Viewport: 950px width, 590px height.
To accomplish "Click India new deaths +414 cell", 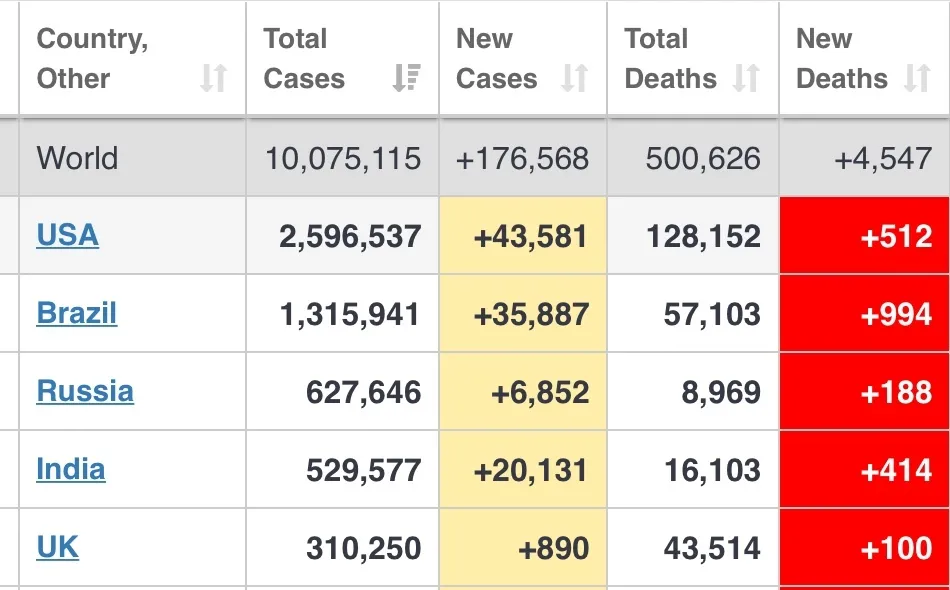I will coord(865,470).
